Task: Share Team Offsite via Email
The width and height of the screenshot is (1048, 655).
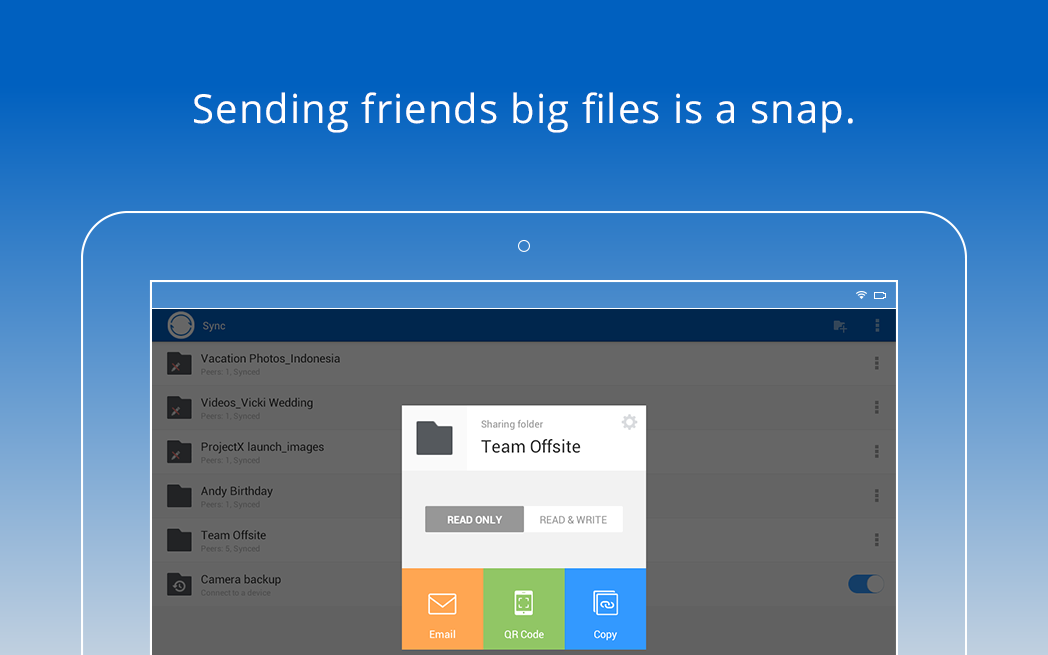Action: 442,608
